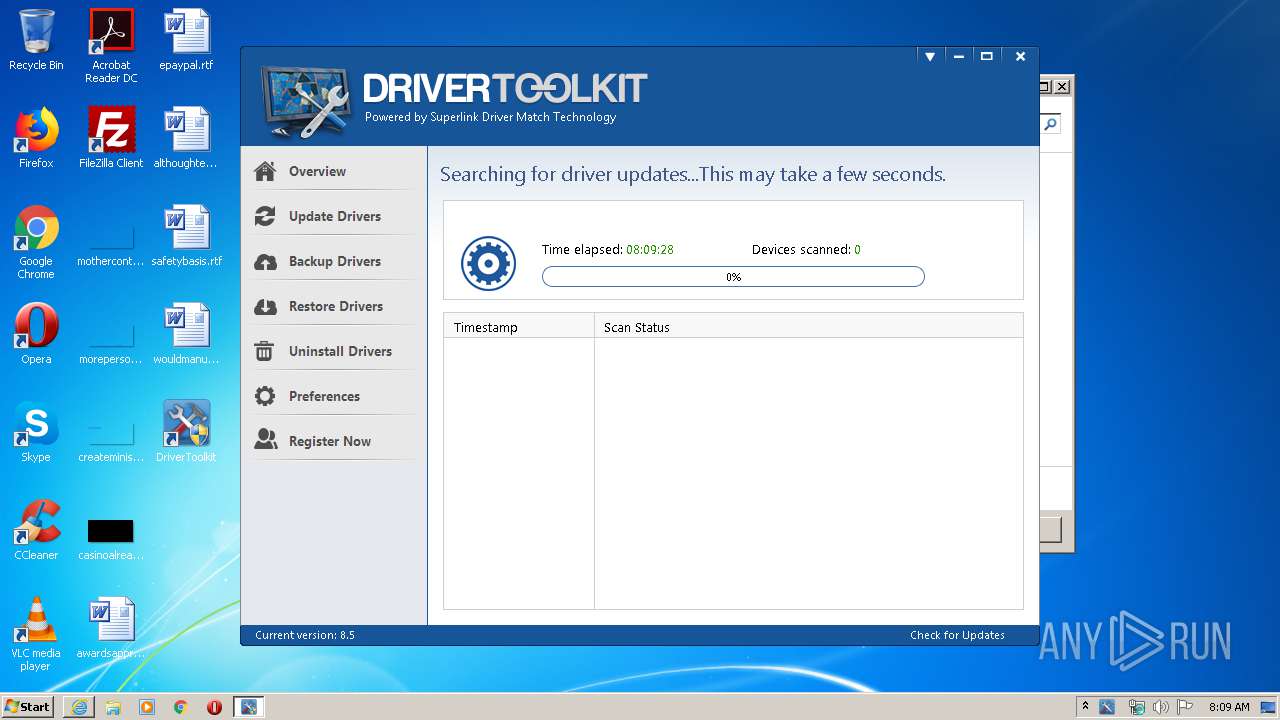Open the Skype desktop shortcut
The width and height of the screenshot is (1280, 720).
click(x=36, y=432)
